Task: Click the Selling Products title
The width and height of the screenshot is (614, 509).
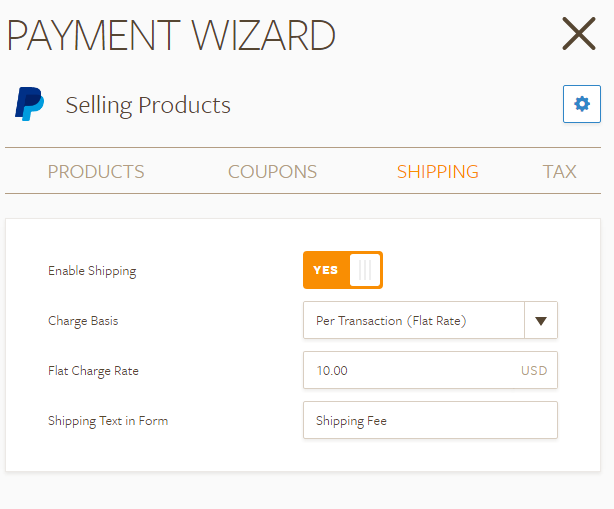Action: coord(148,105)
